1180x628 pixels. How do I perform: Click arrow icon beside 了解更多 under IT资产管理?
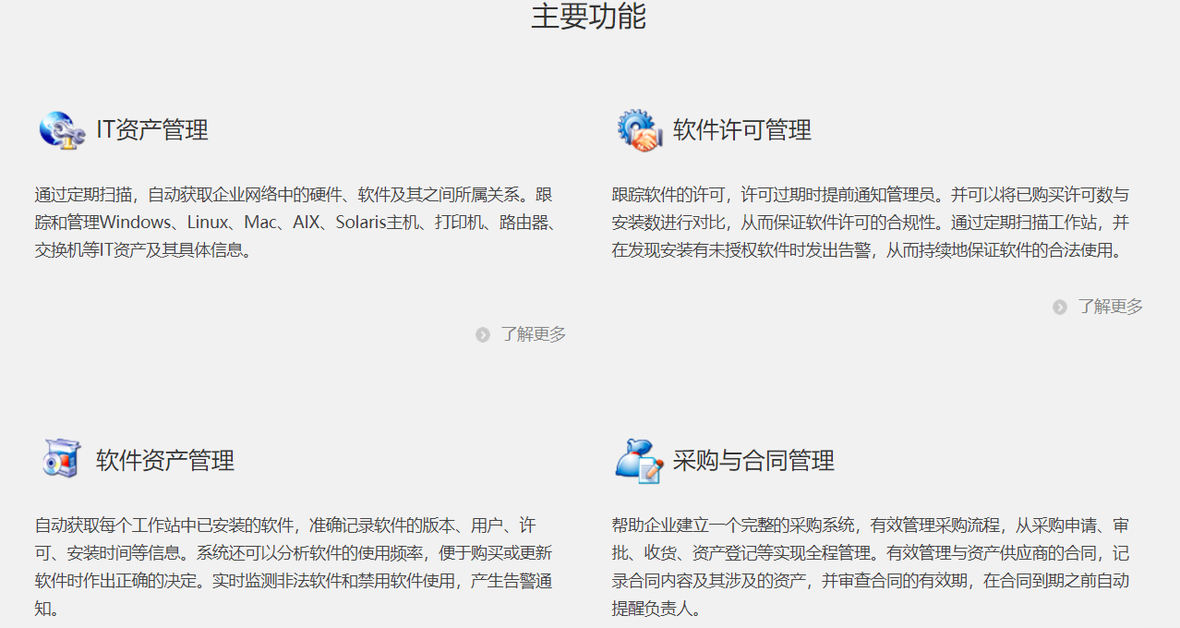click(482, 334)
